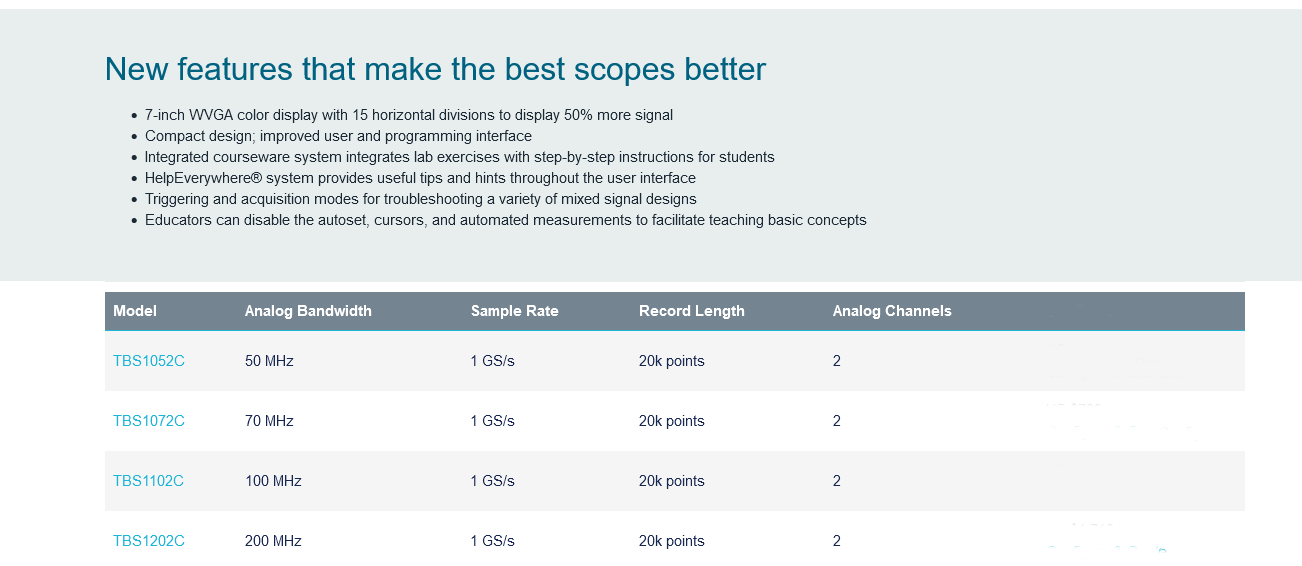Click the Model column header
This screenshot has height=566, width=1302.
point(135,311)
